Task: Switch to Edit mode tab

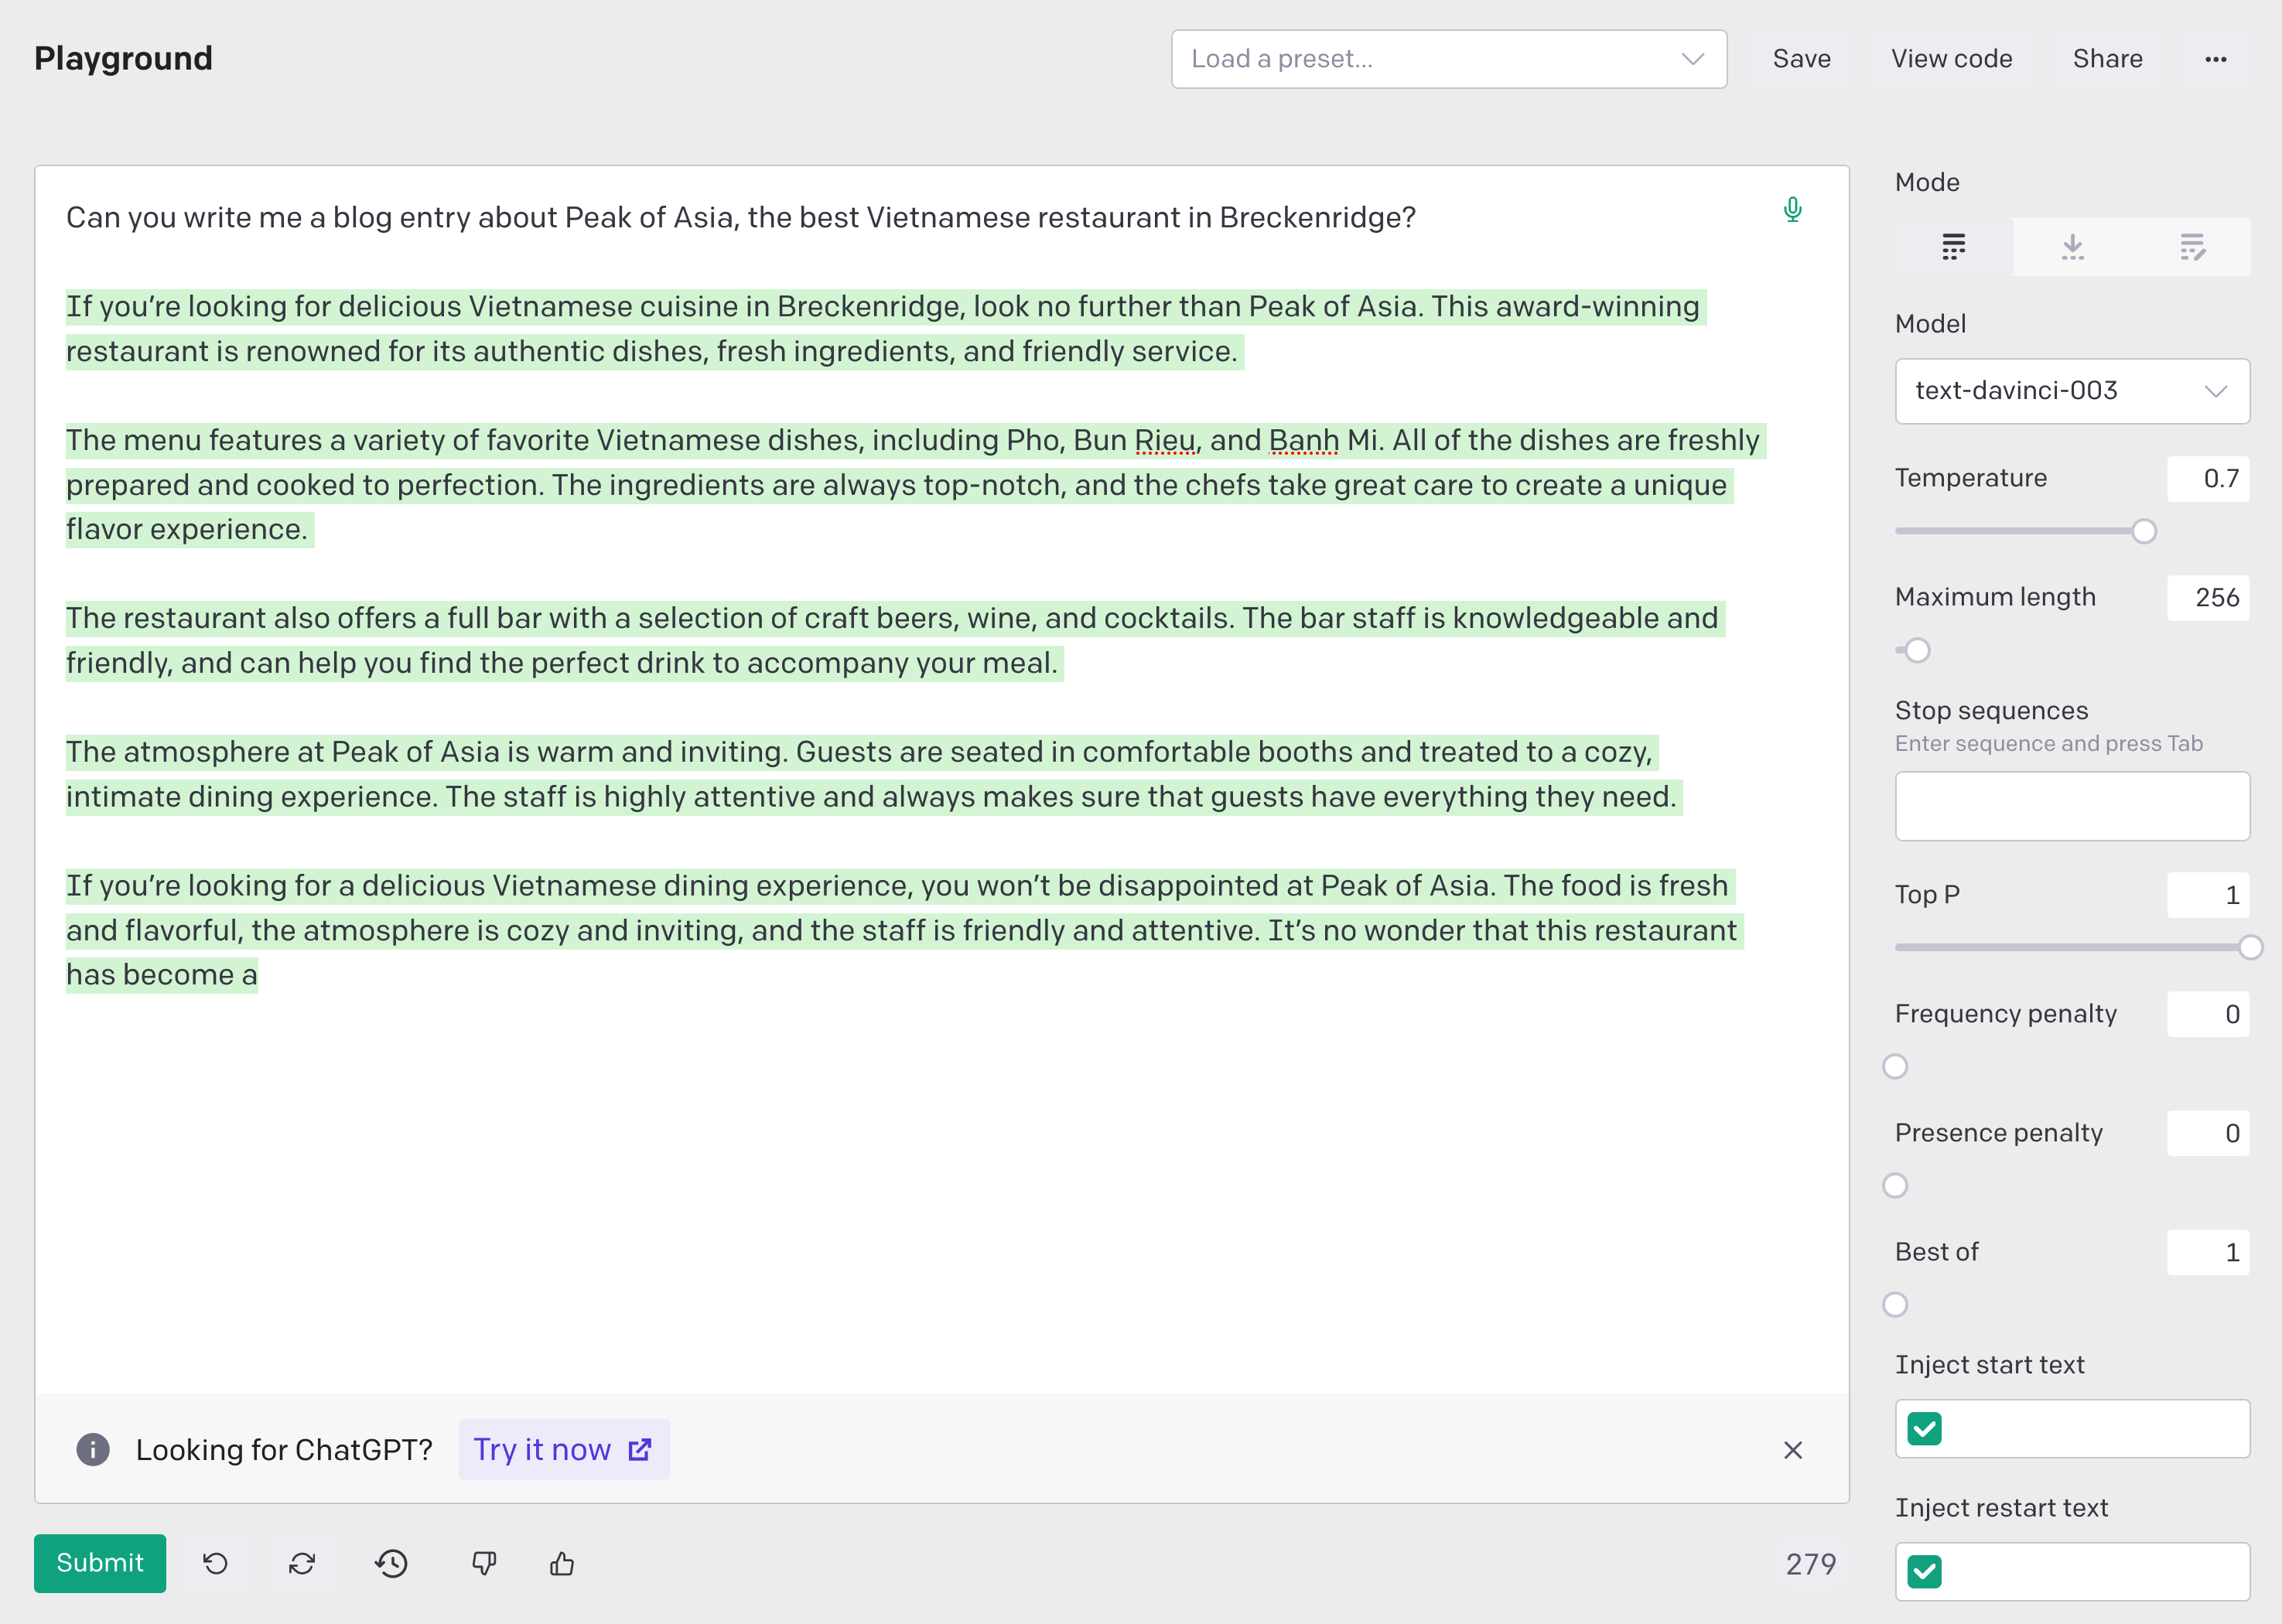Action: 2191,246
